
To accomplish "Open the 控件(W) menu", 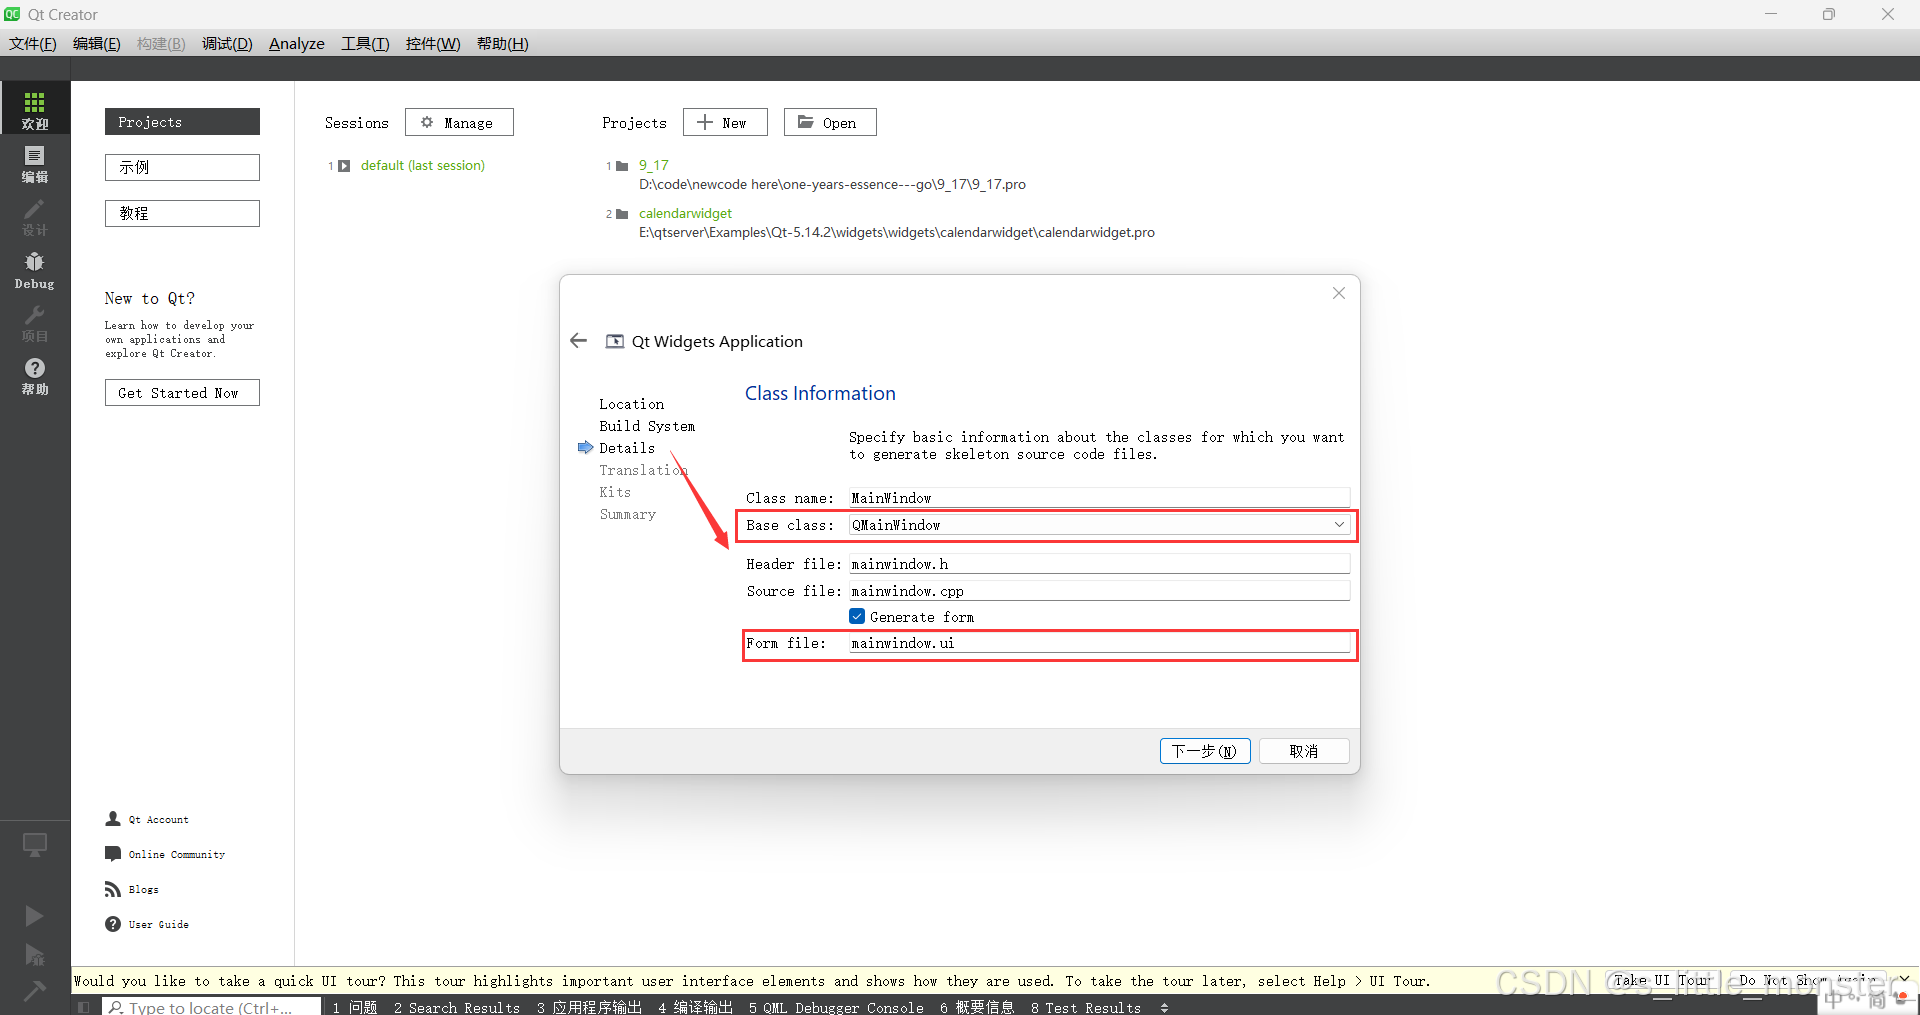I will pyautogui.click(x=433, y=44).
